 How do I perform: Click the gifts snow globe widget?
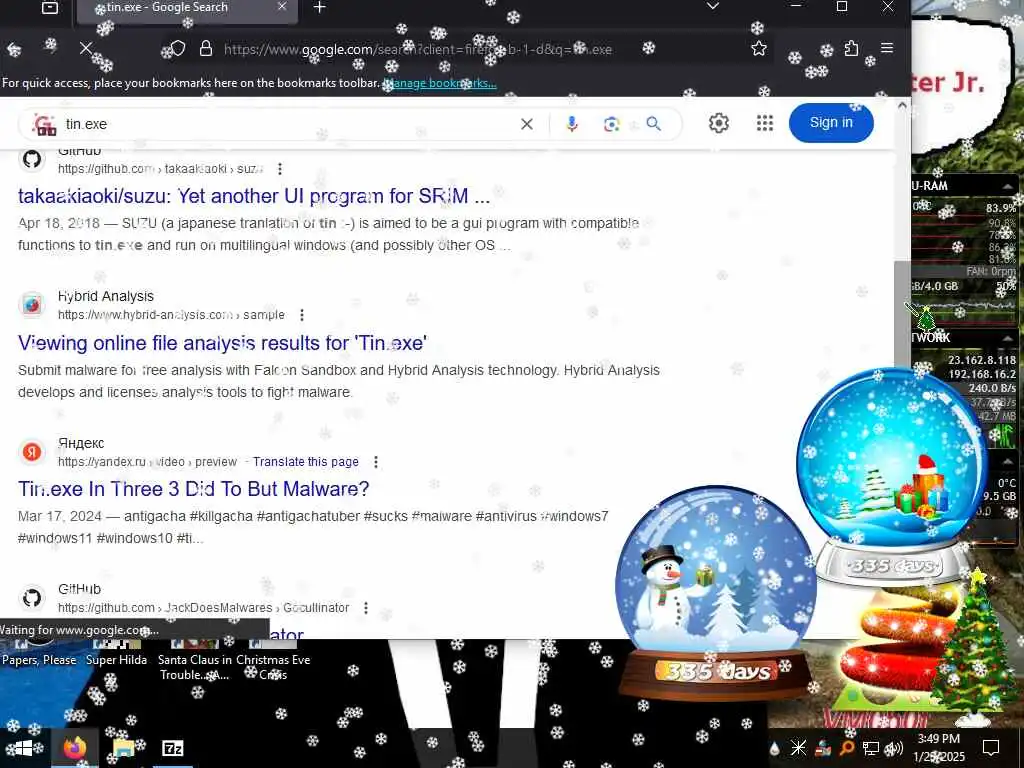pyautogui.click(x=892, y=475)
